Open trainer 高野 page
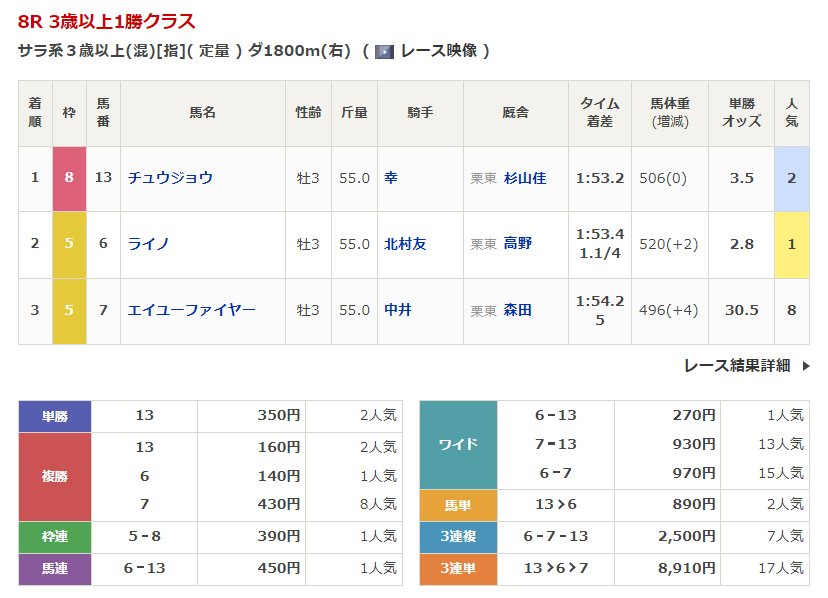This screenshot has width=828, height=598. coord(518,243)
